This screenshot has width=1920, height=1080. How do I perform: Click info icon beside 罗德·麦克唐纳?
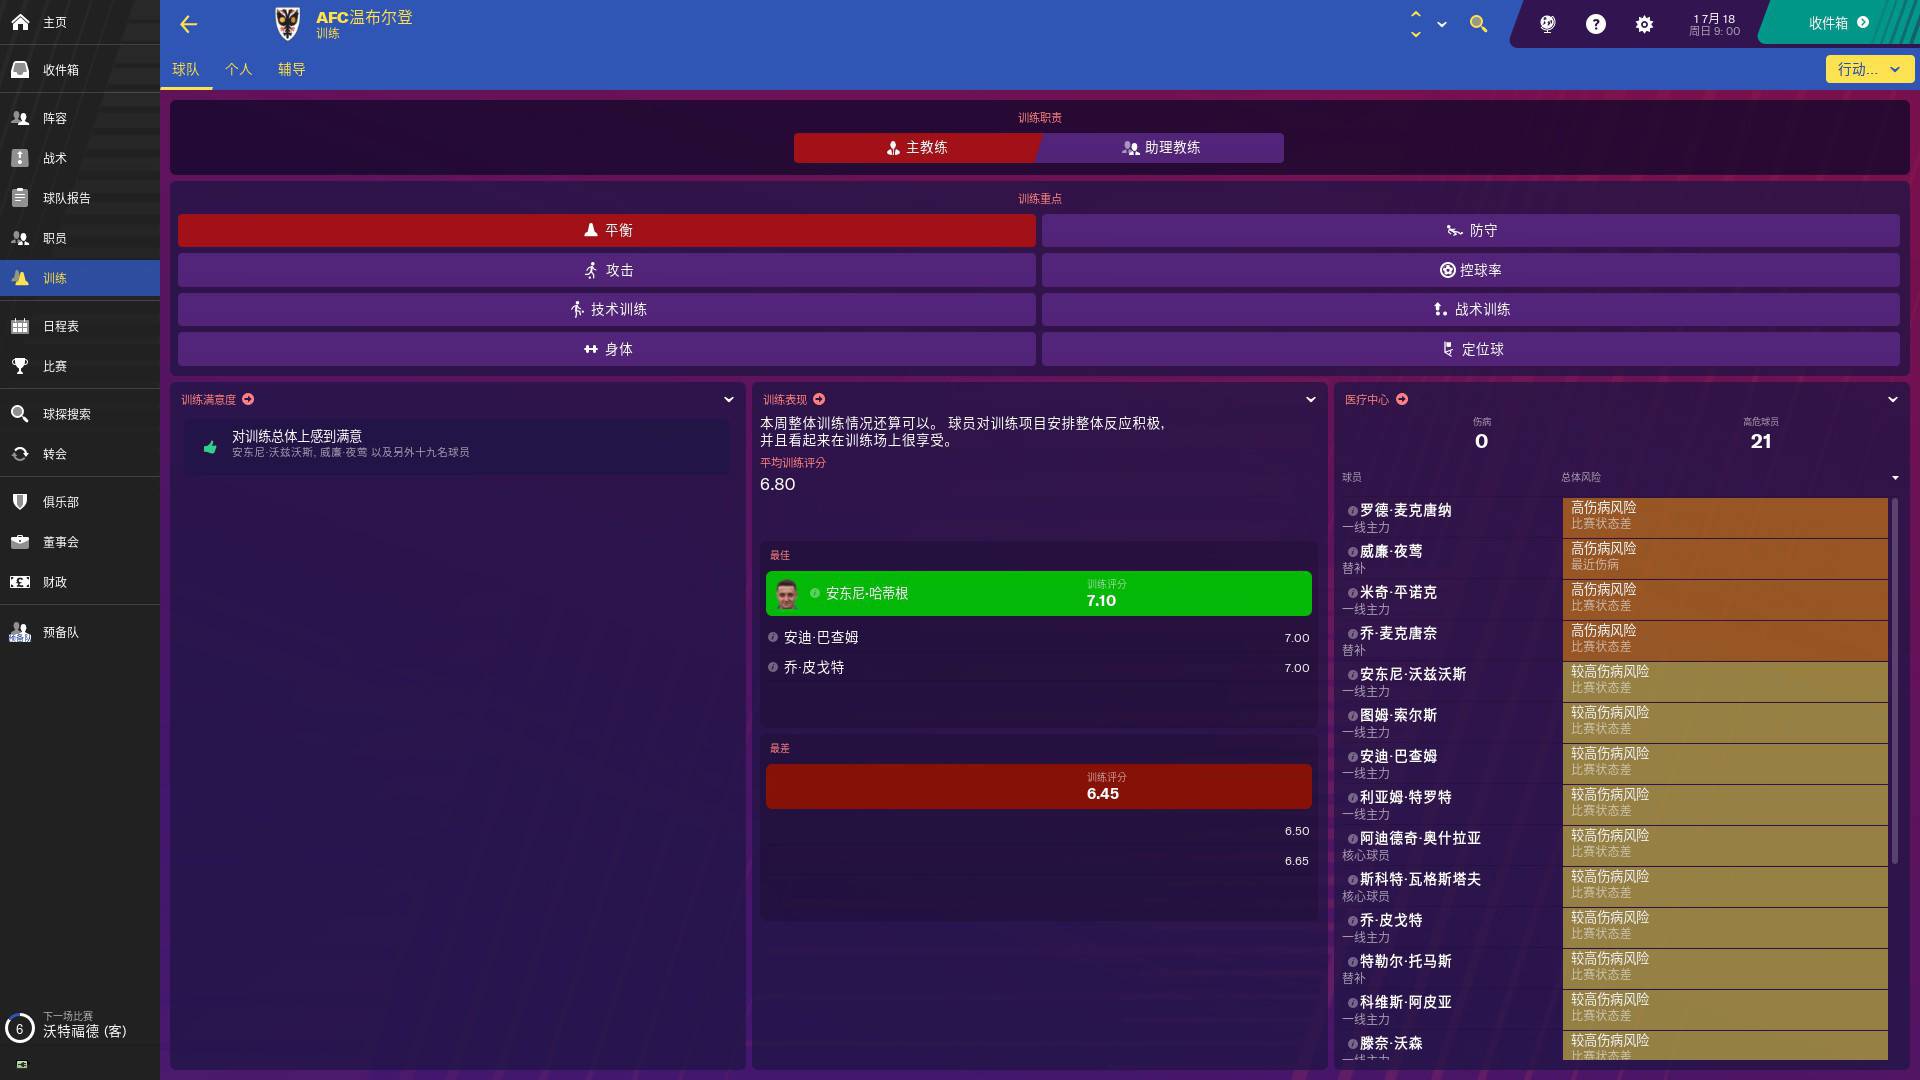(1352, 511)
